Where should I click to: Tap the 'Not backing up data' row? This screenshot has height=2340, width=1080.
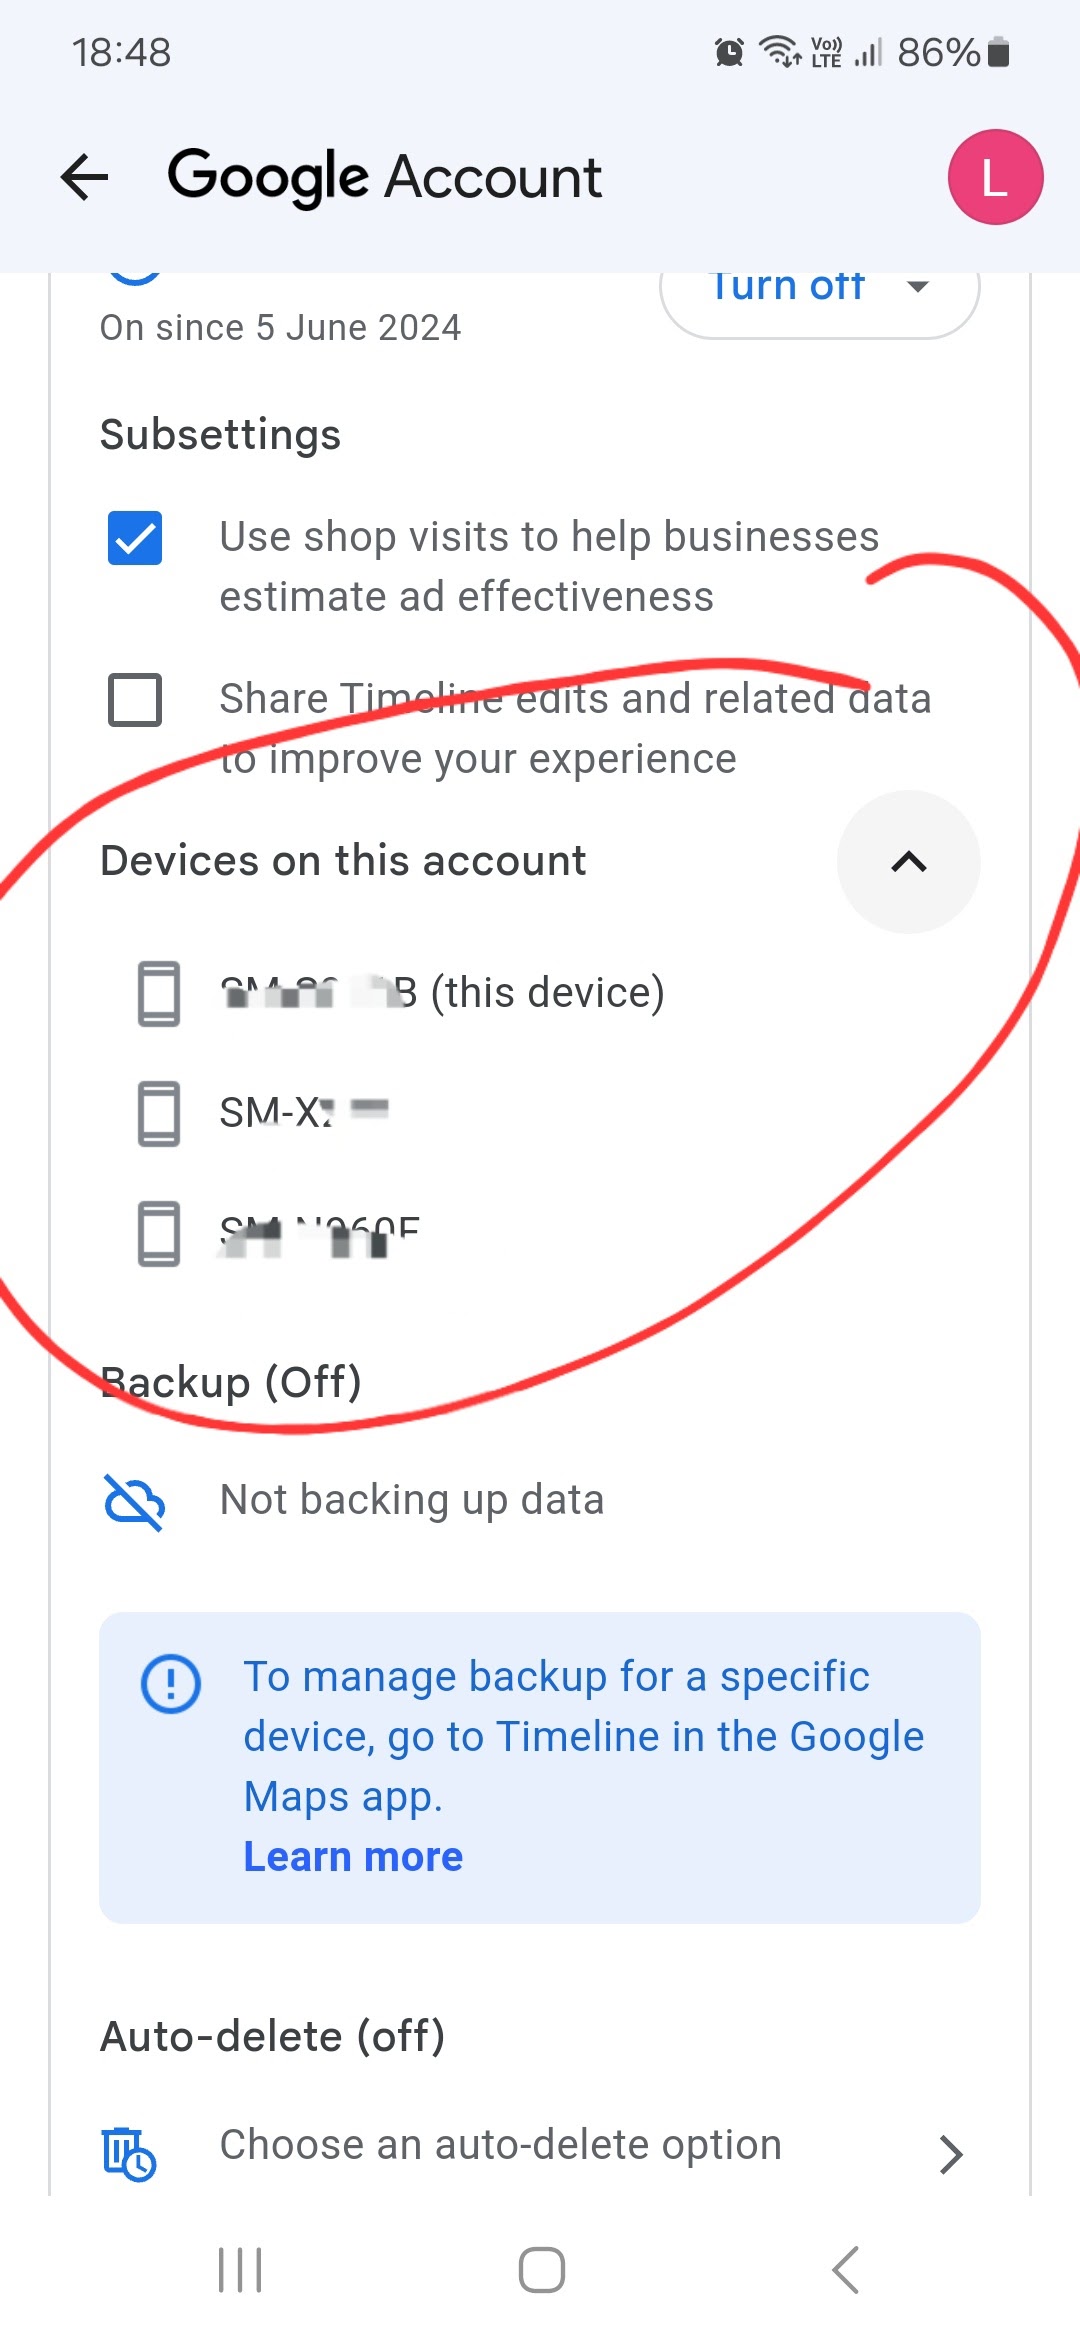pyautogui.click(x=411, y=1500)
